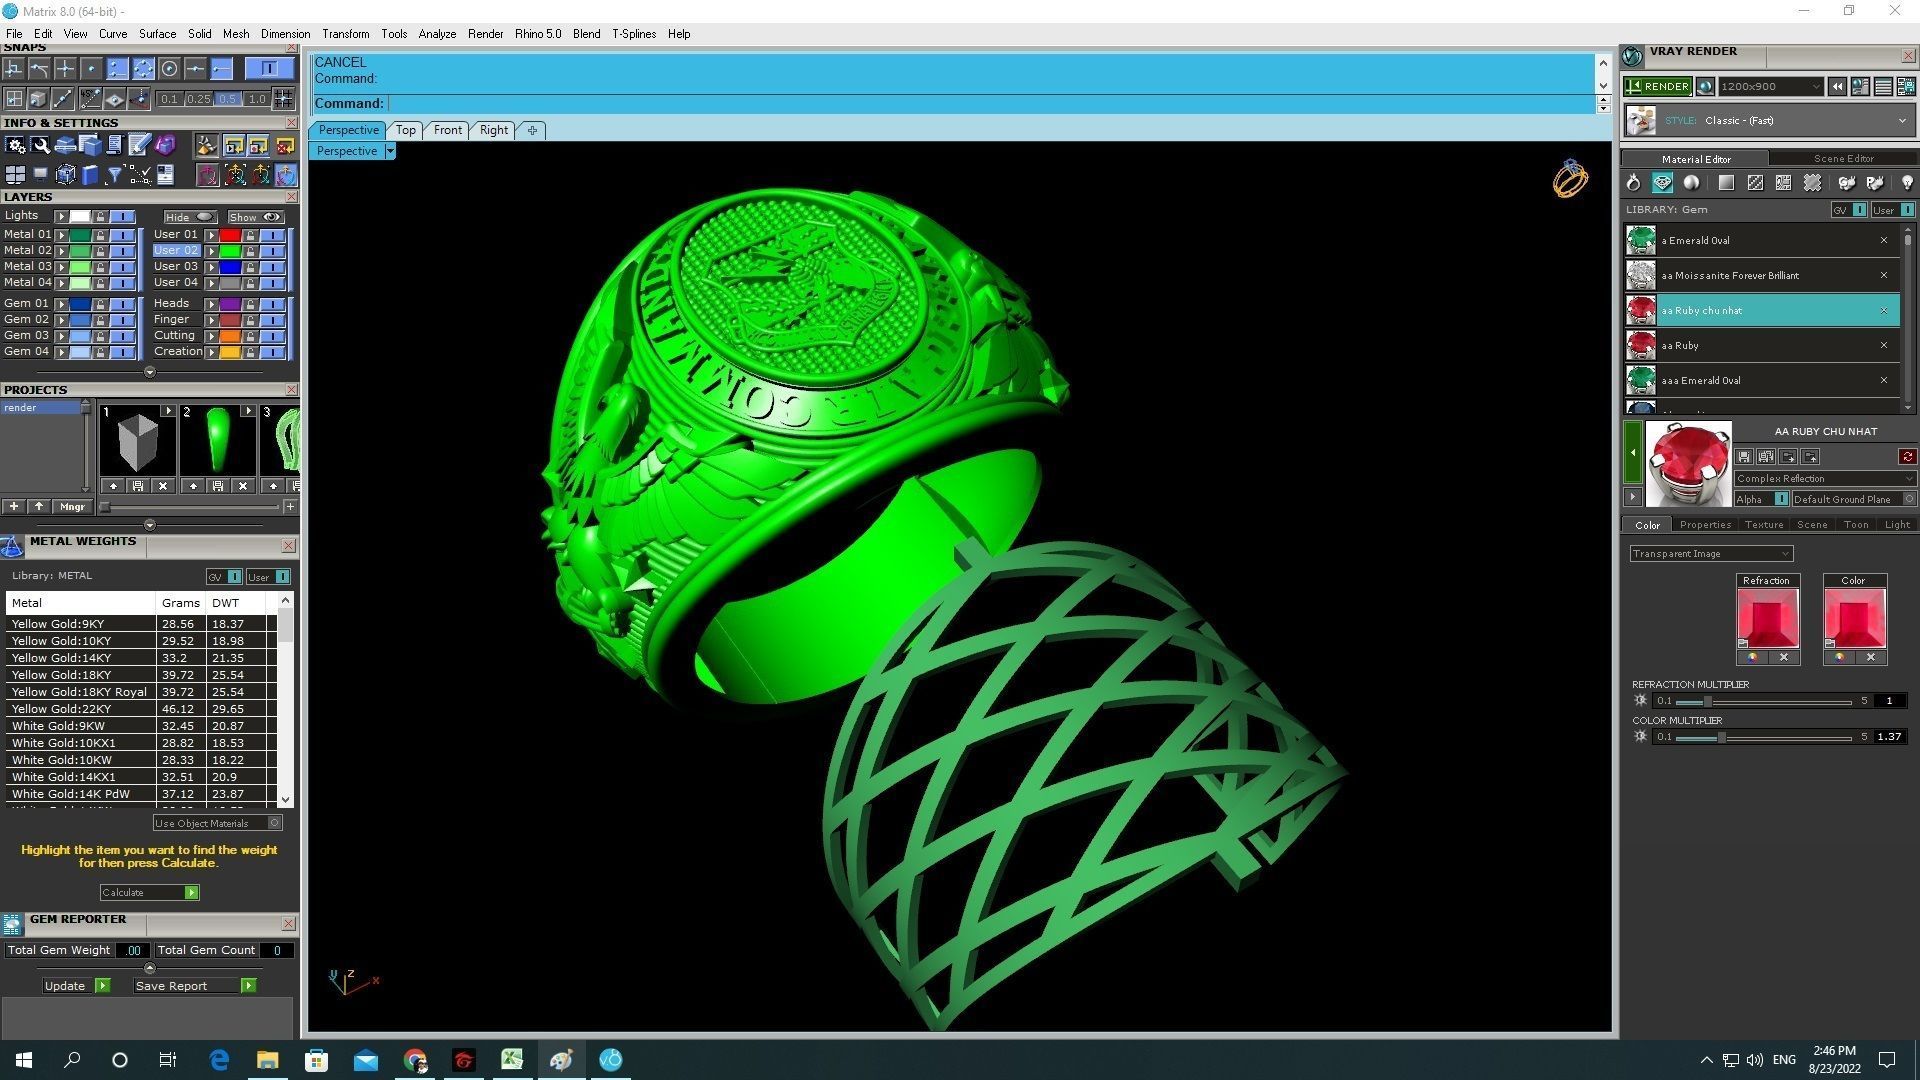Viewport: 1920px width, 1080px height.
Task: Toggle the Metal 01 layer lock
Action: [x=100, y=235]
